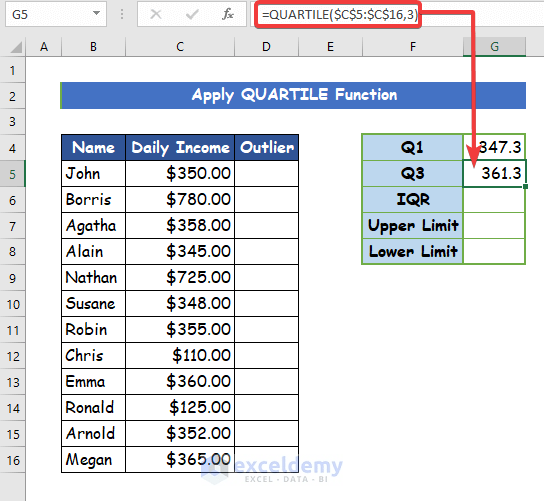
Task: Select the cell containing Robin
Action: pyautogui.click(x=93, y=330)
